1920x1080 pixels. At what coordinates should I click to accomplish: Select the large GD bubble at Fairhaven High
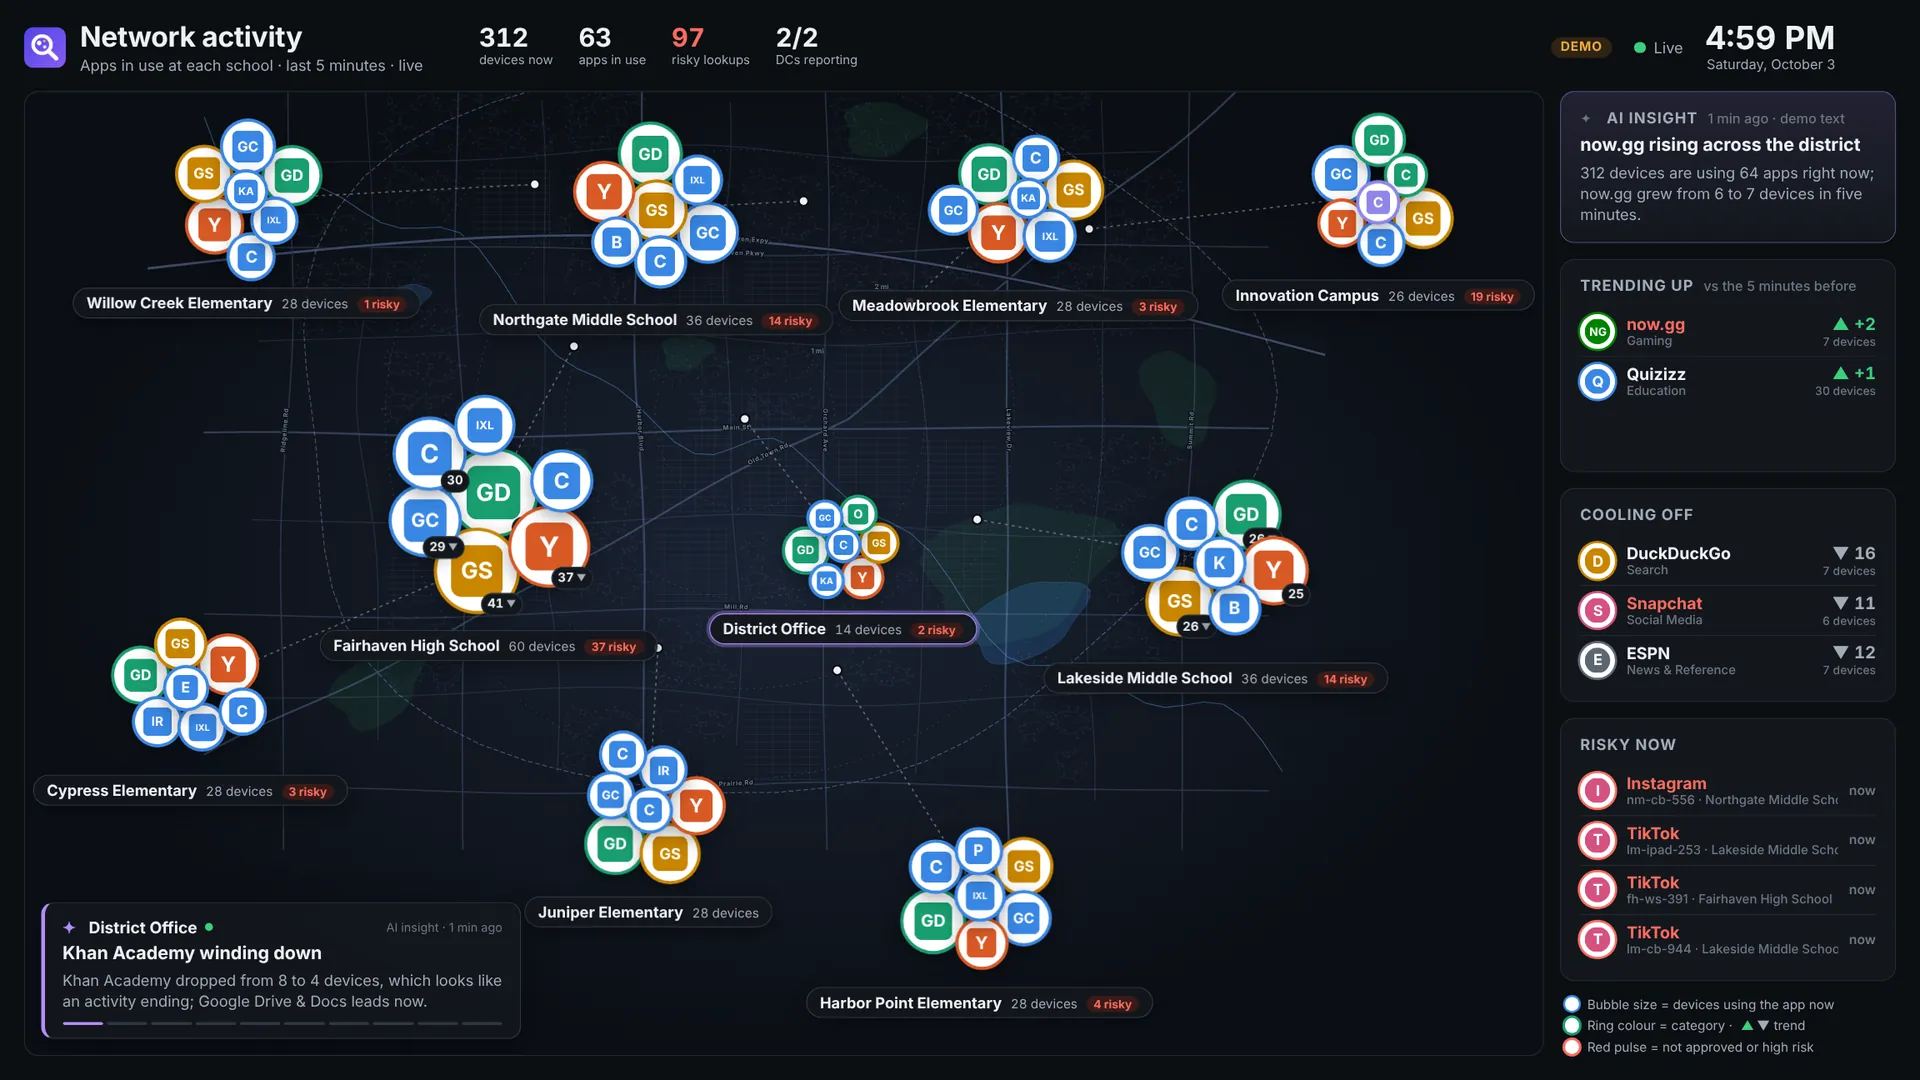pyautogui.click(x=493, y=492)
